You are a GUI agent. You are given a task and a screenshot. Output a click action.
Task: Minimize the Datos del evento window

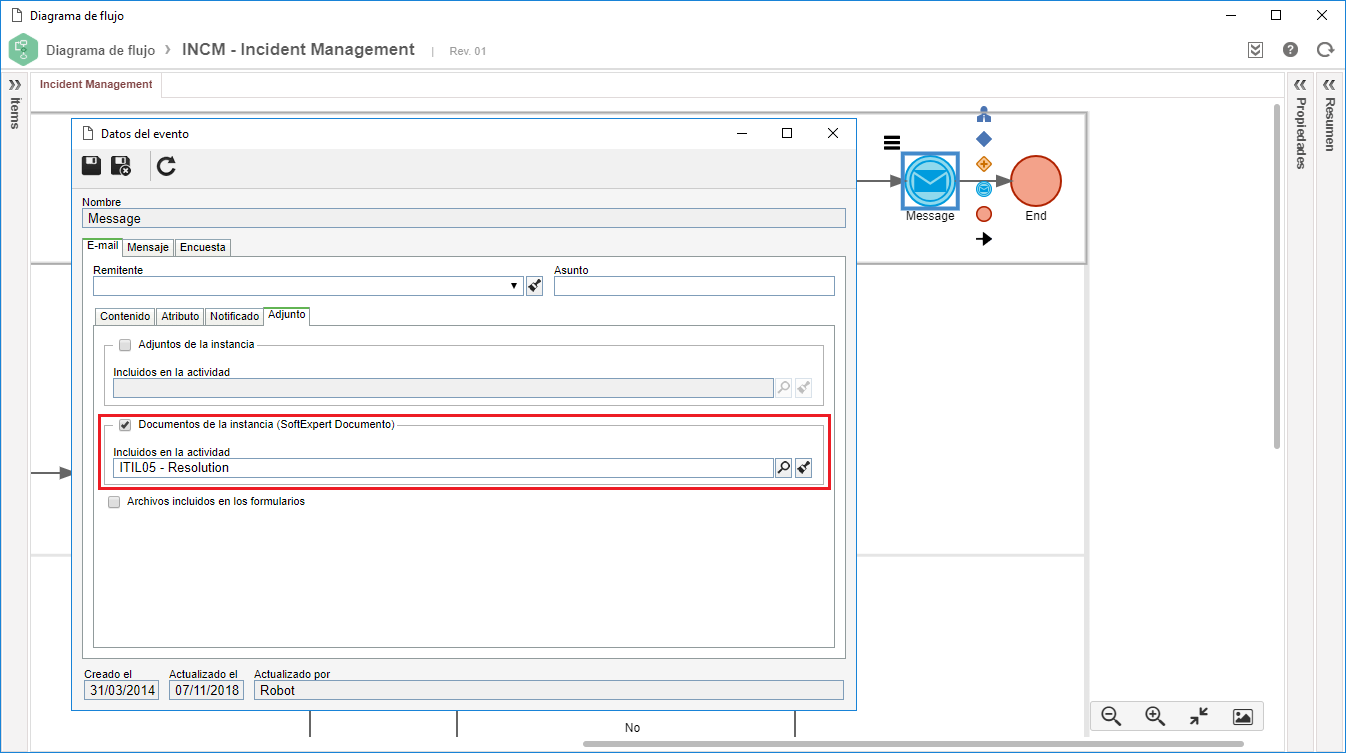click(x=741, y=133)
